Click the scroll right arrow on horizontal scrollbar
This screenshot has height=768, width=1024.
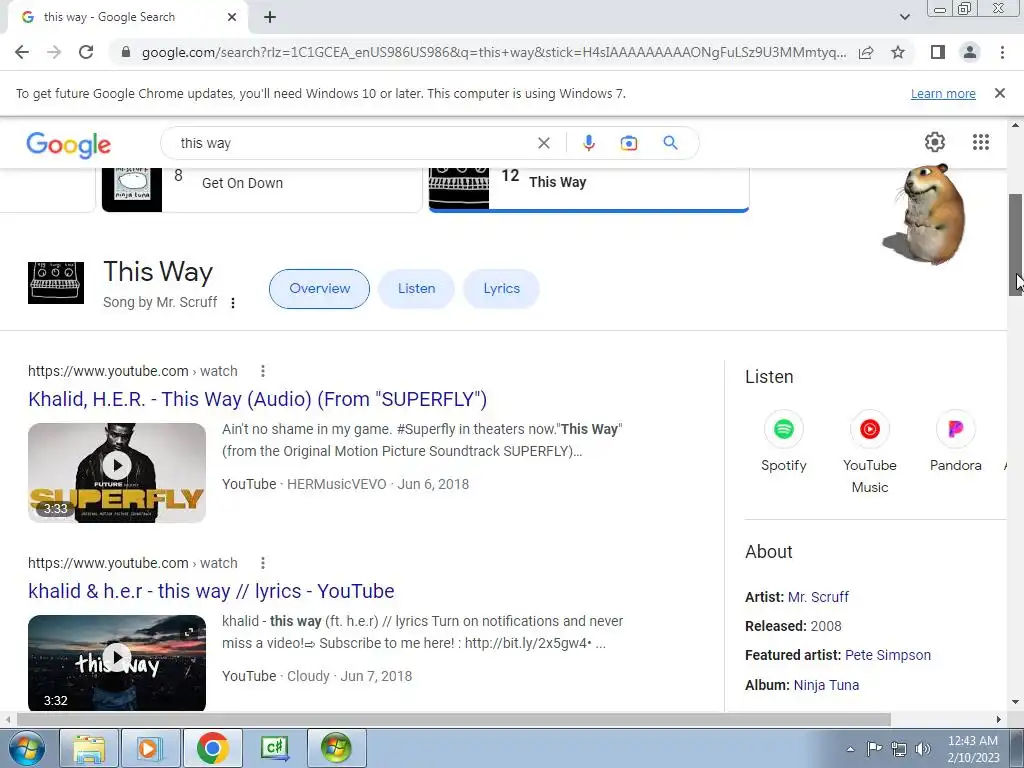point(998,719)
